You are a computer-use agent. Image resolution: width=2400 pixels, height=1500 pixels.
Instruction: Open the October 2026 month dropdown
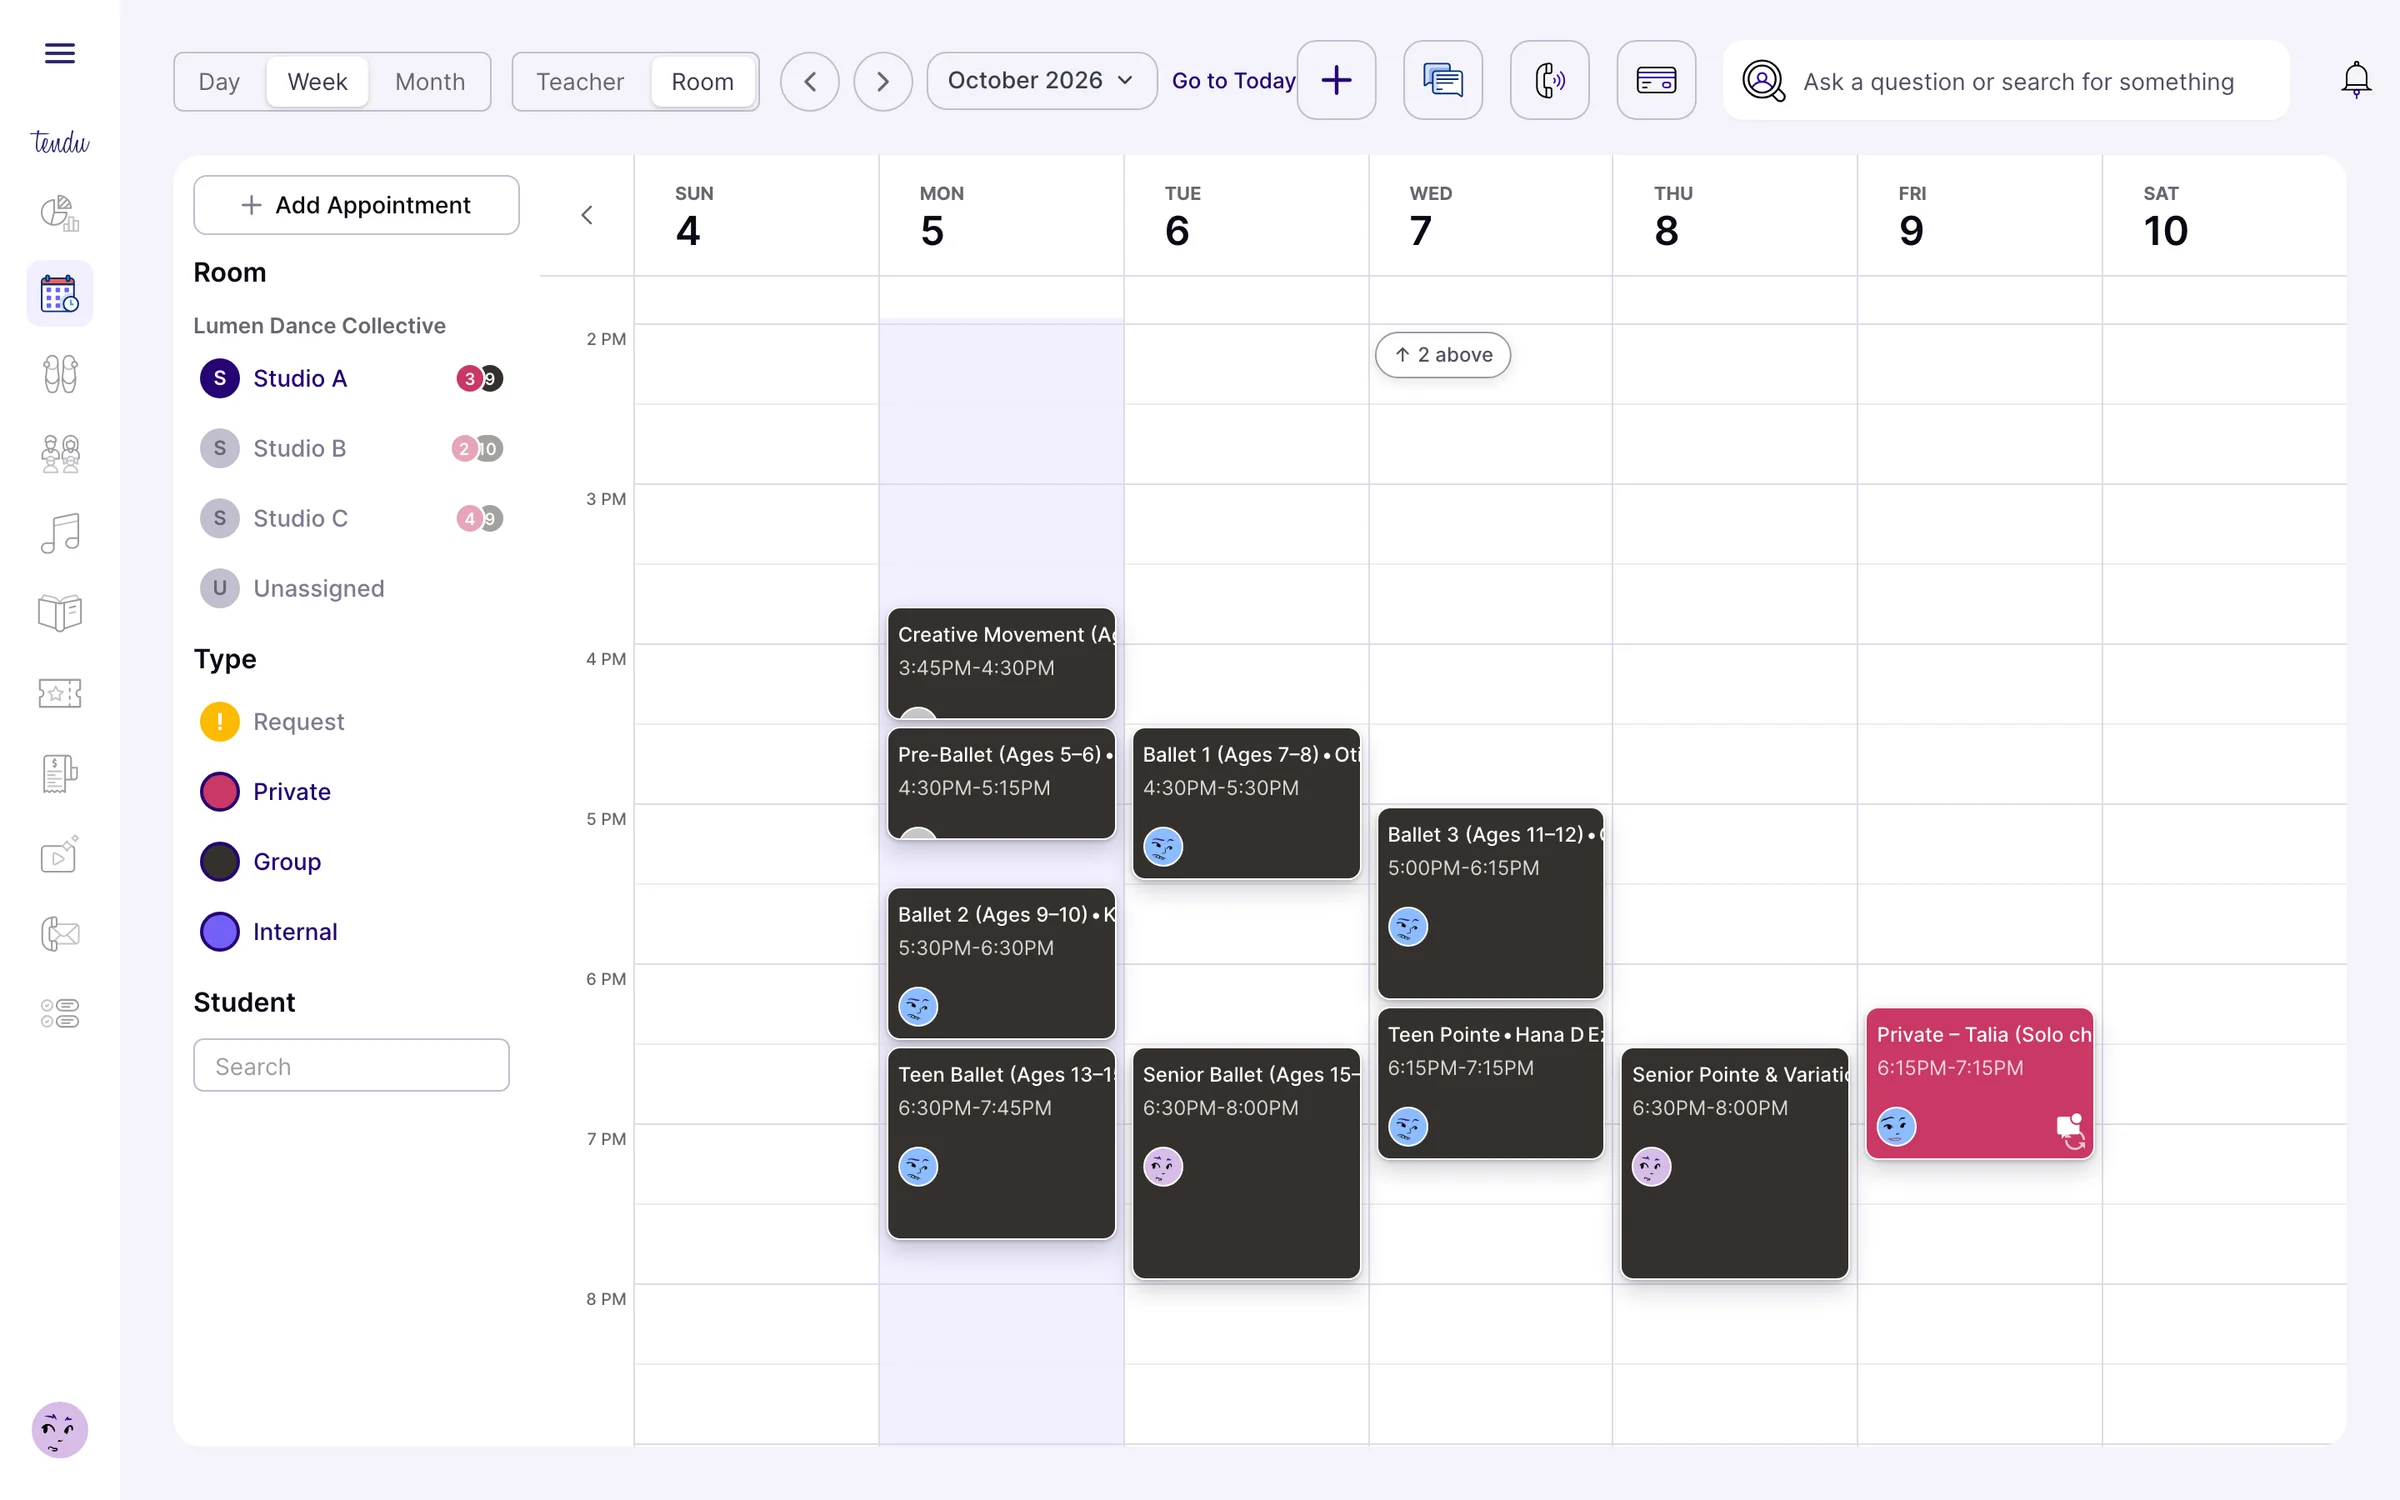point(1041,80)
